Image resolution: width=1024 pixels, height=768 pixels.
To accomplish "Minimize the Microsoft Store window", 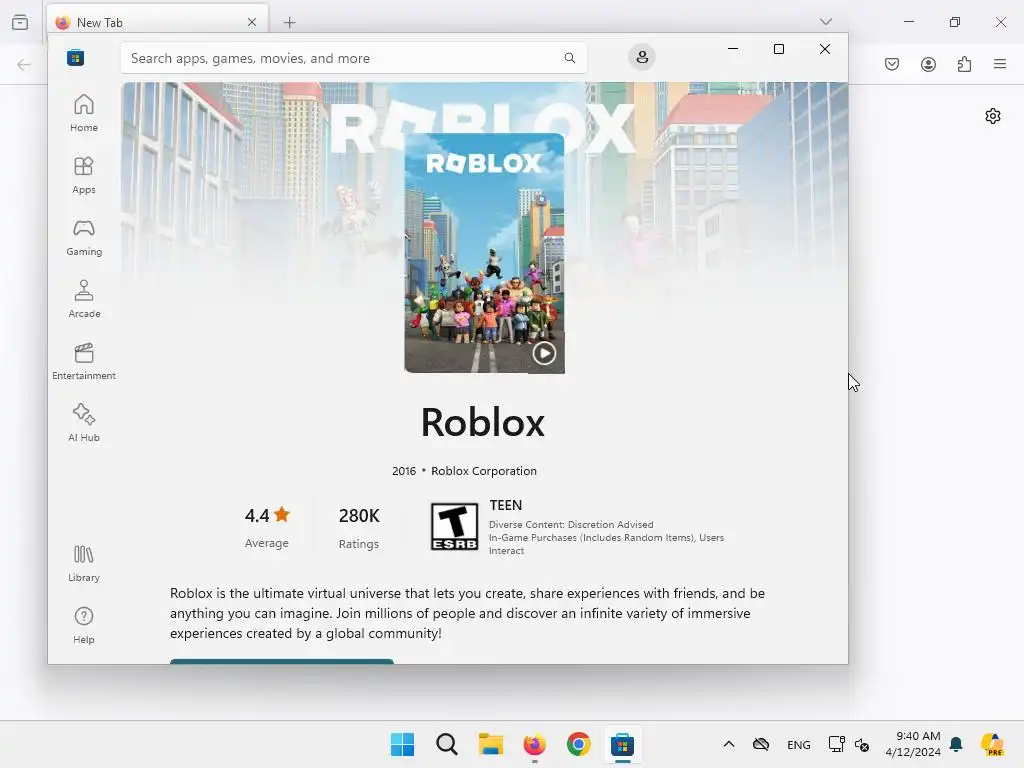I will click(x=733, y=49).
